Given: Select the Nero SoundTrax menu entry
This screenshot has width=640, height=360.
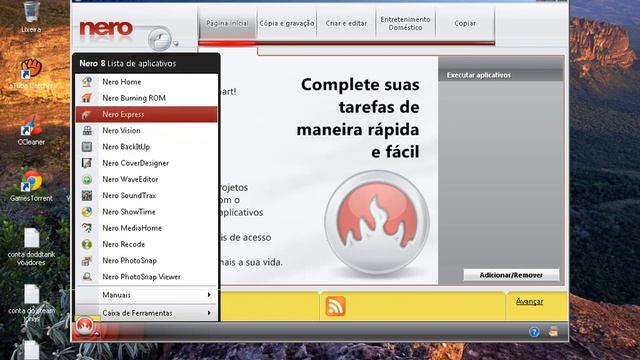Looking at the screenshot, I should pyautogui.click(x=147, y=196).
